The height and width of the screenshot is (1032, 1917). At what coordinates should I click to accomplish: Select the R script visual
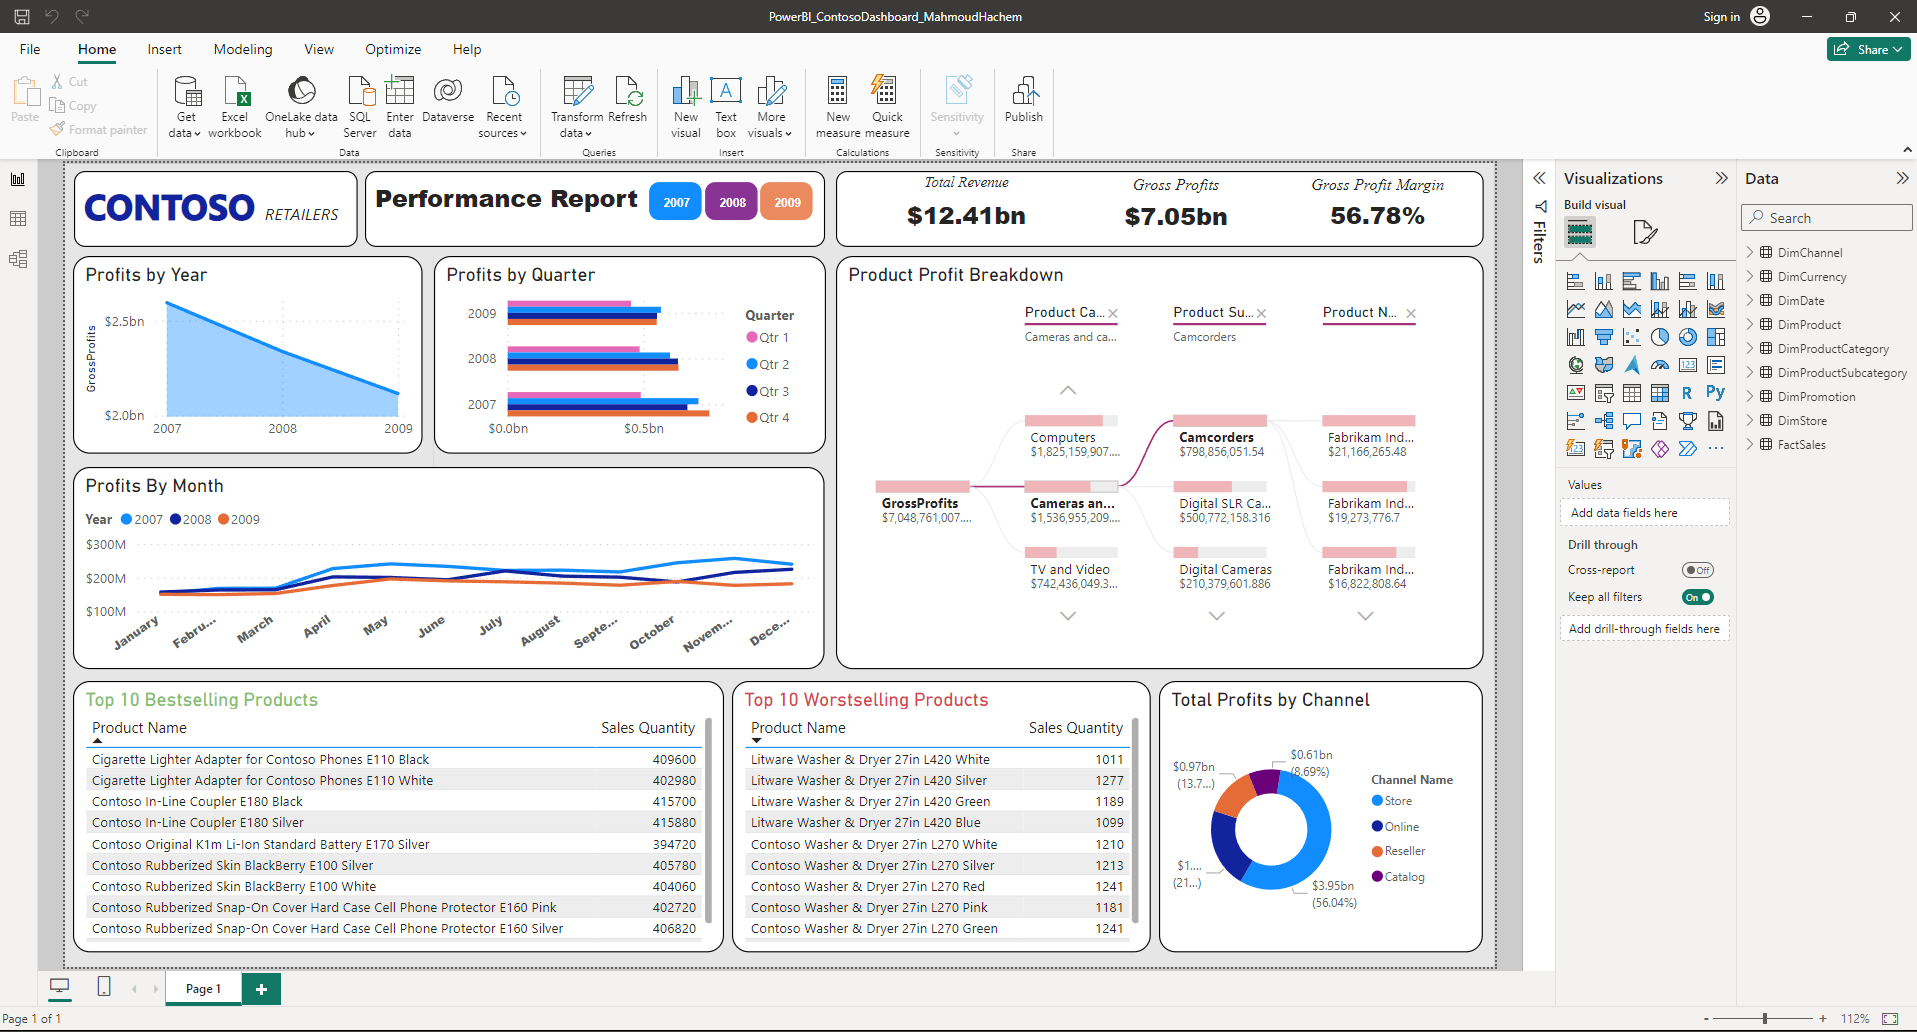(x=1688, y=393)
